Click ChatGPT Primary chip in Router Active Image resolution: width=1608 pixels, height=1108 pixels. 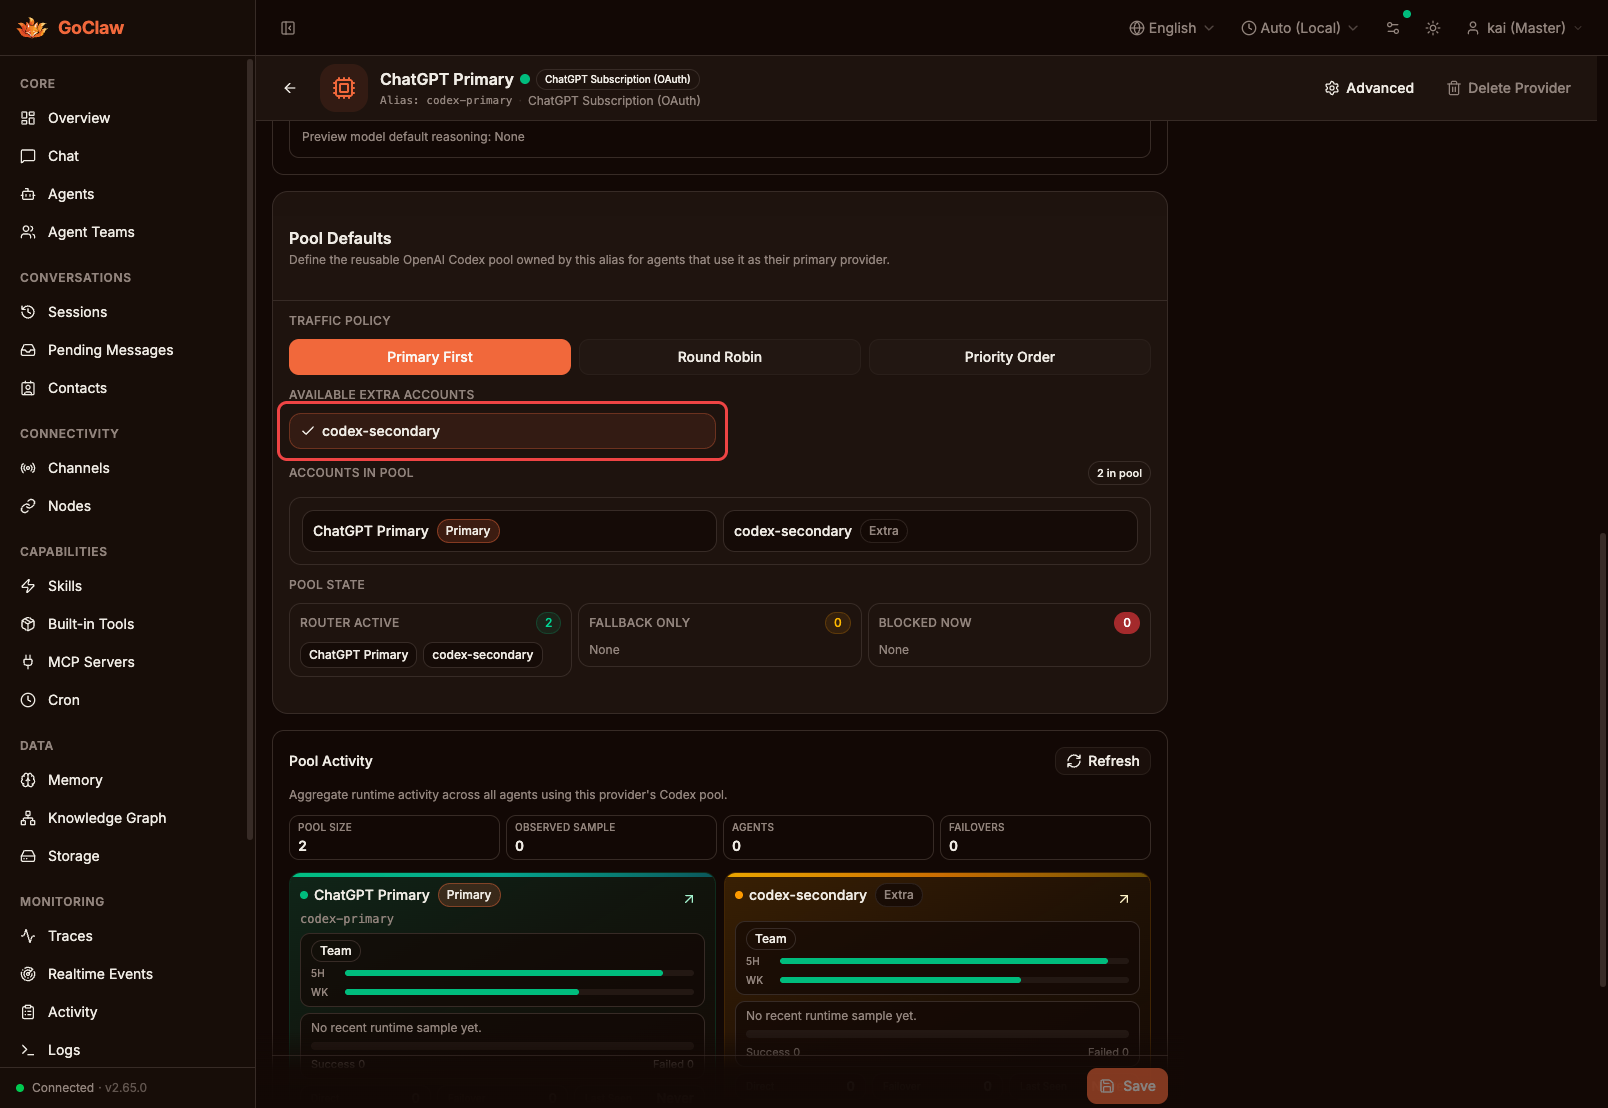(359, 655)
